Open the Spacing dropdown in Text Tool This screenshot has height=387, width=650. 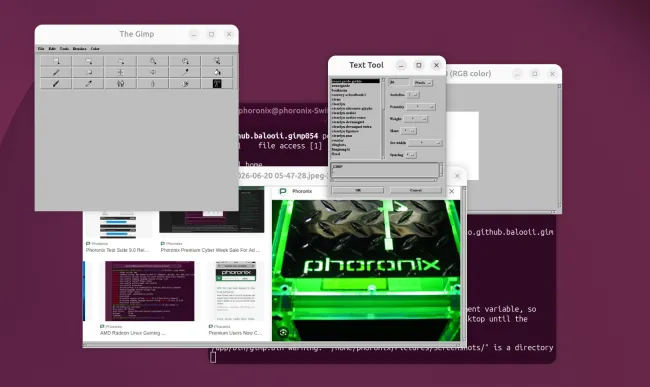click(411, 155)
